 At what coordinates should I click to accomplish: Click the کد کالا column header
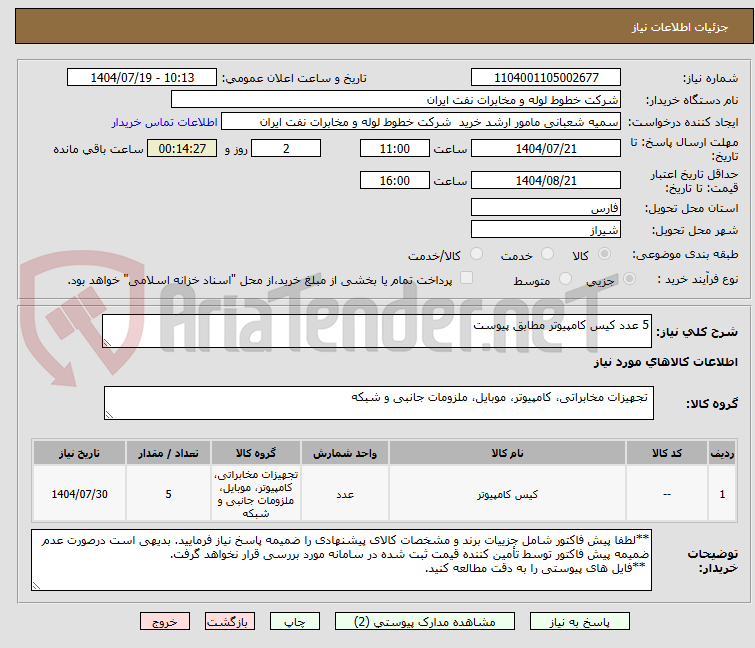(667, 453)
